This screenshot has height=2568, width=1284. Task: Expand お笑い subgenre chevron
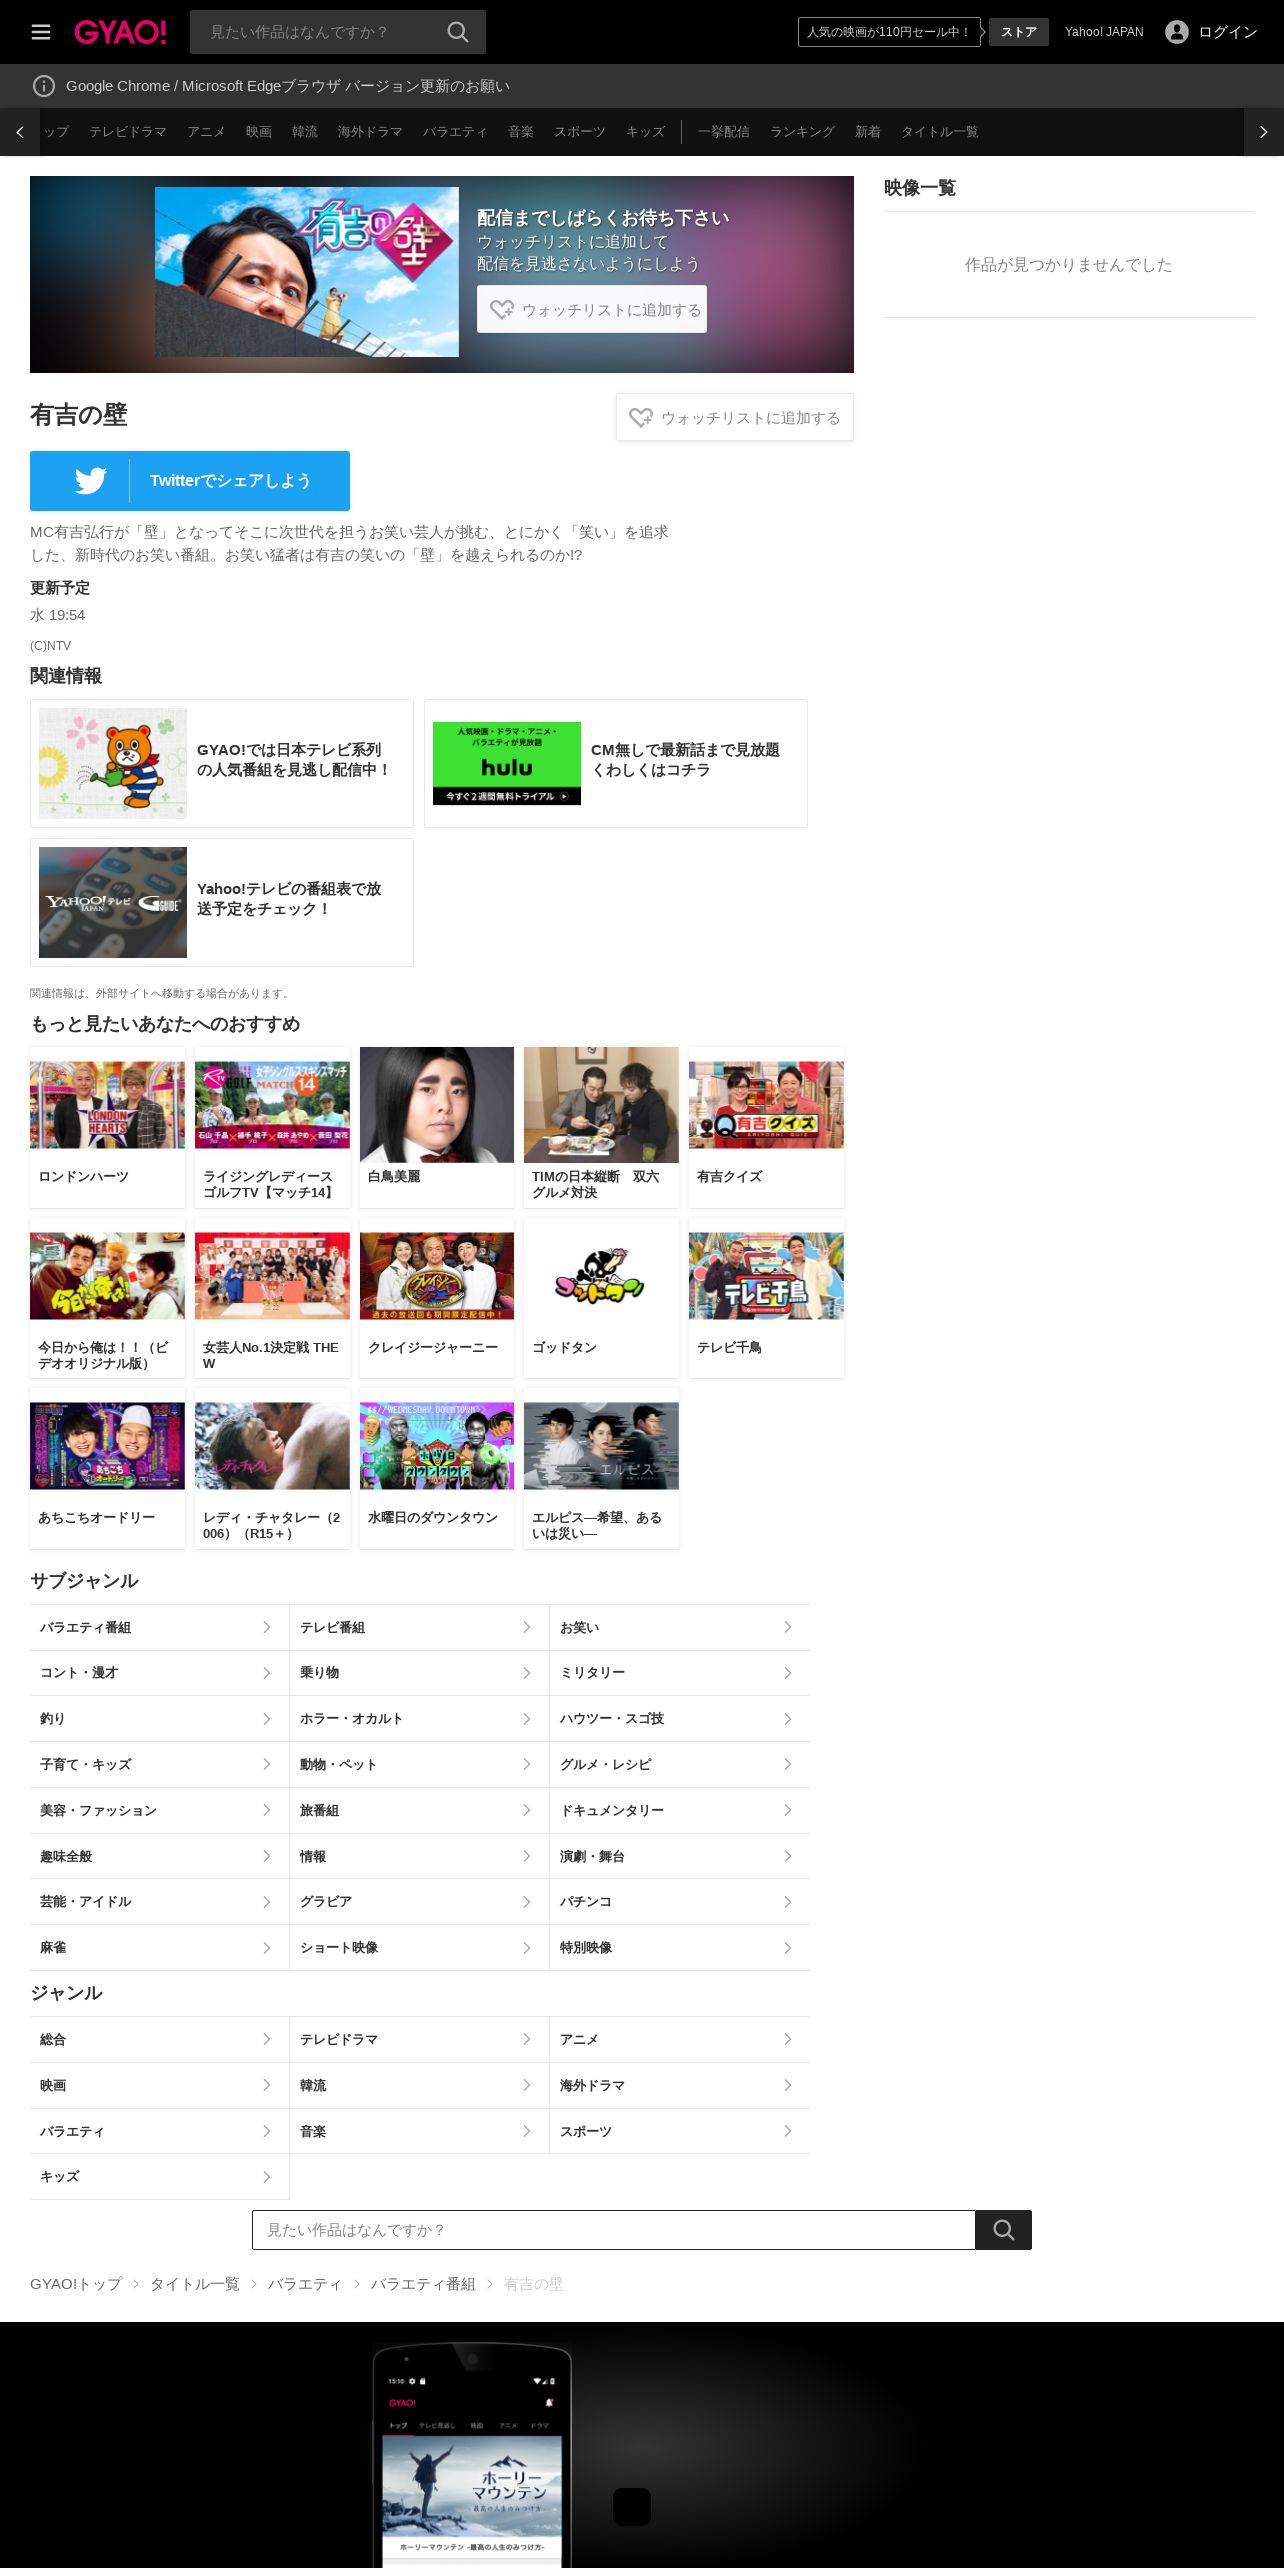(788, 1627)
